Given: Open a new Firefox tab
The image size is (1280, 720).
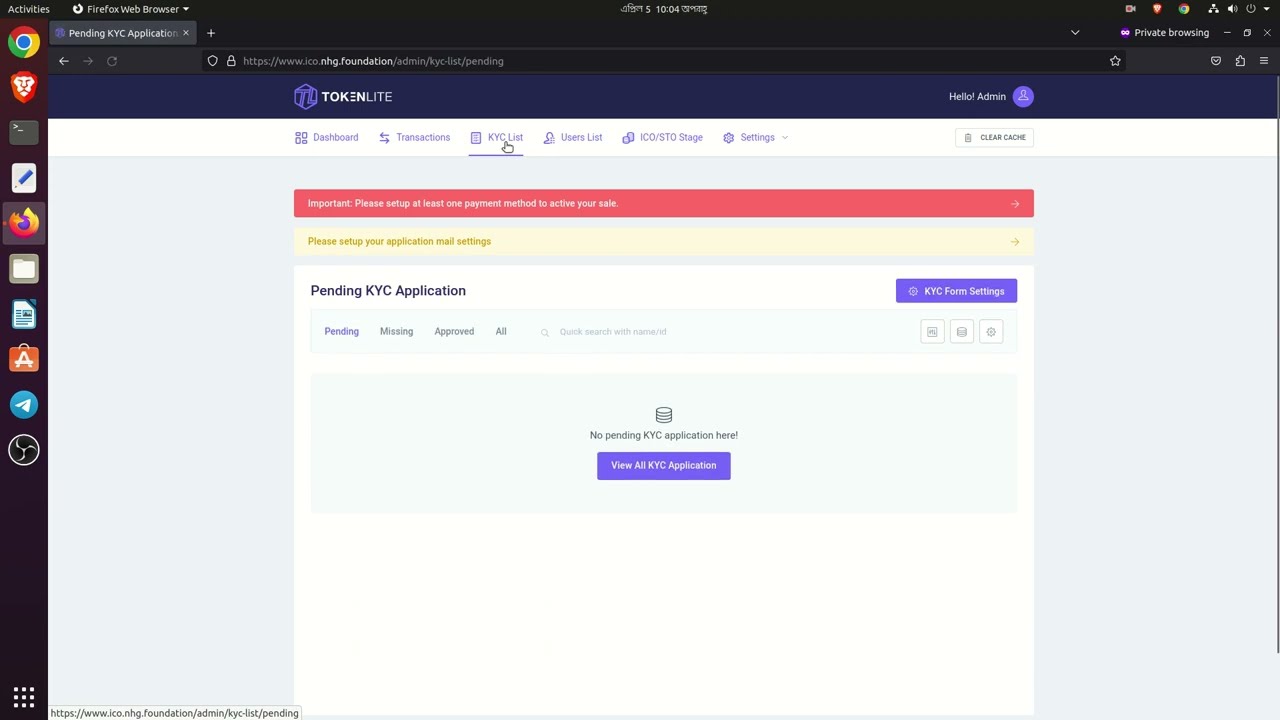Looking at the screenshot, I should click(211, 33).
